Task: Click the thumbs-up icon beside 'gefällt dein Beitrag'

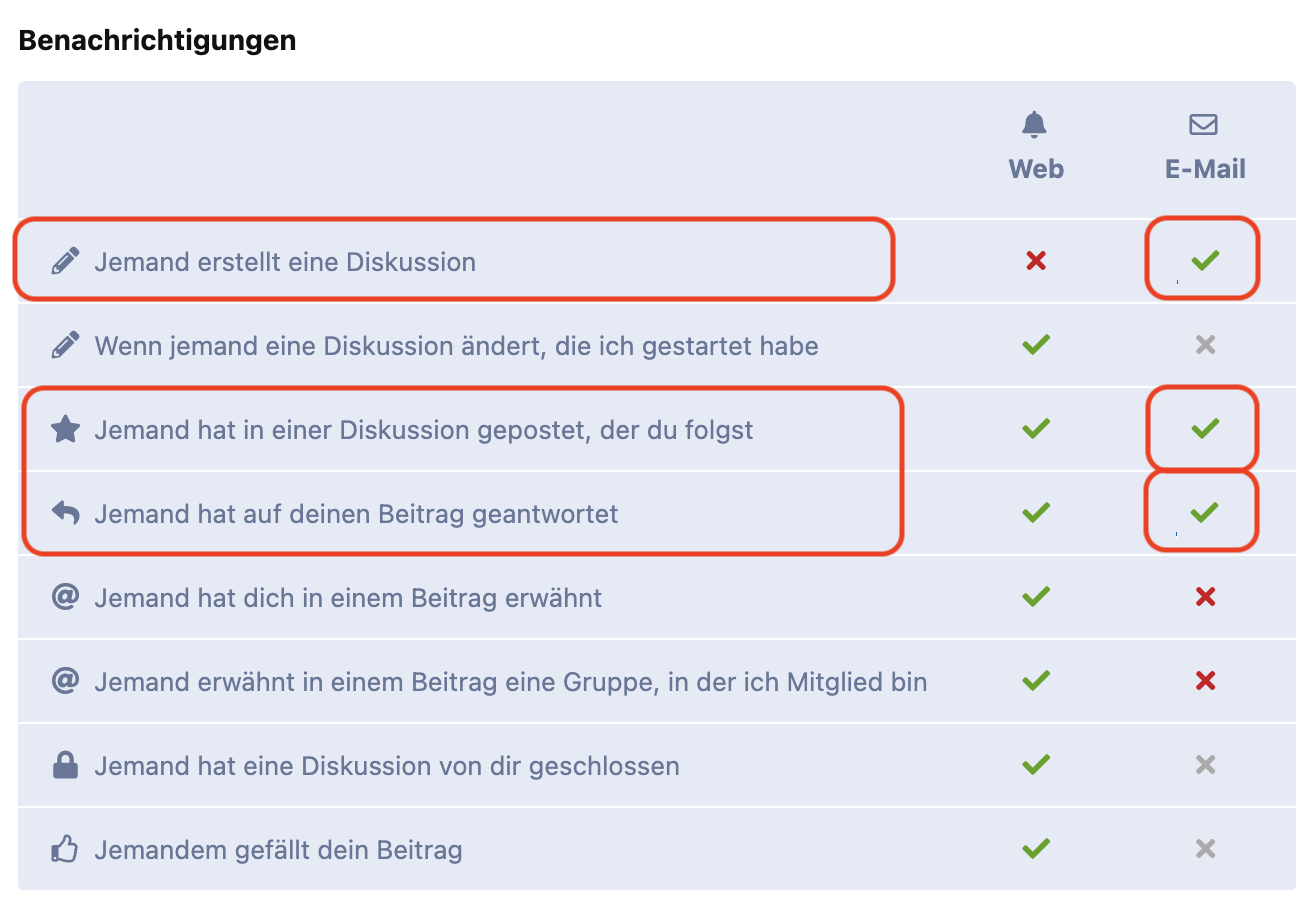Action: tap(65, 850)
